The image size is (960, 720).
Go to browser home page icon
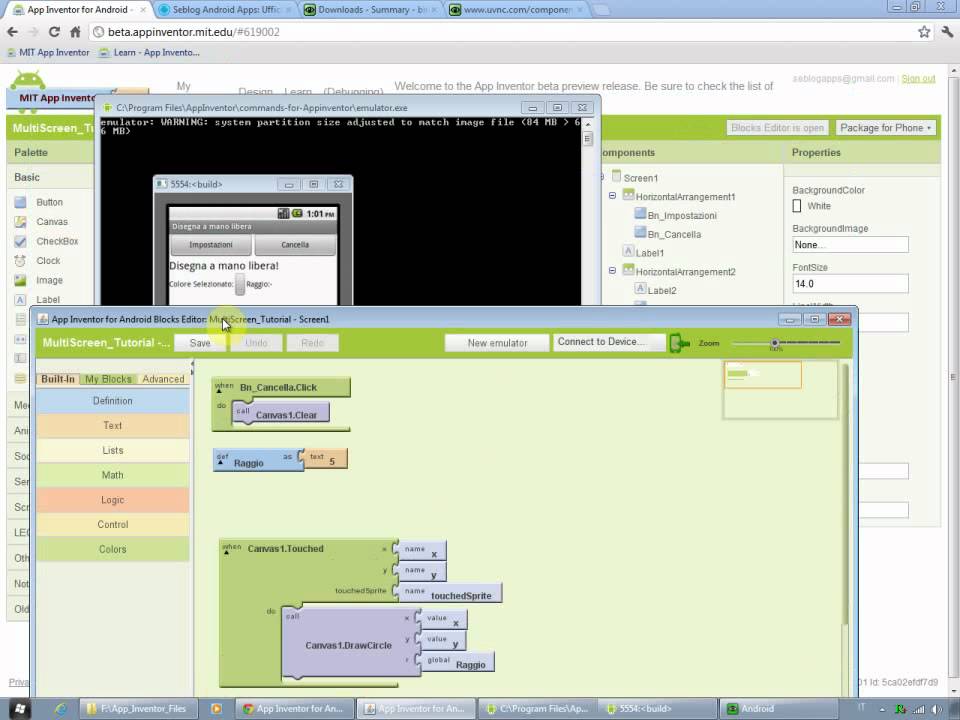[x=75, y=32]
